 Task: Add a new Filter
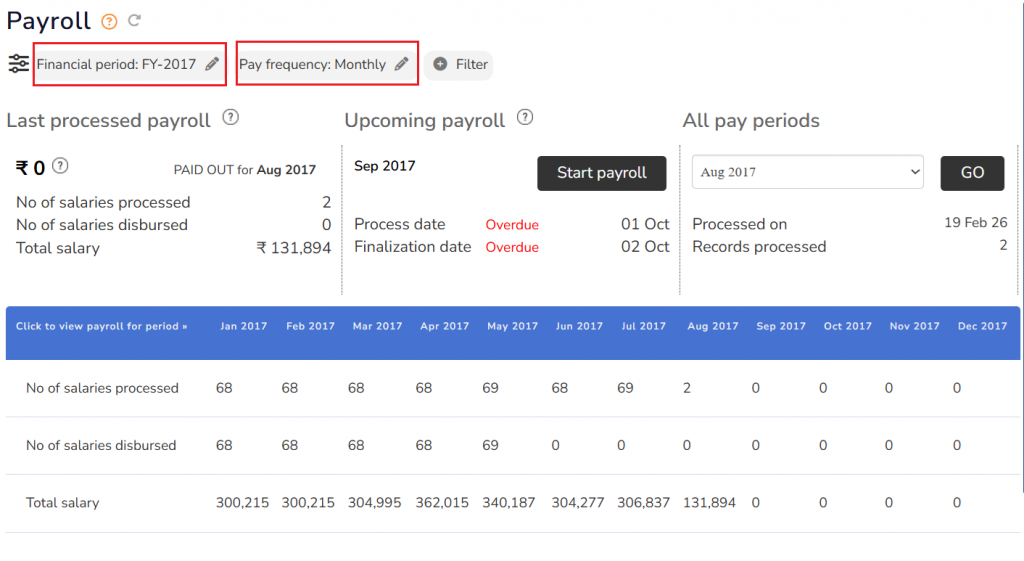pos(460,64)
